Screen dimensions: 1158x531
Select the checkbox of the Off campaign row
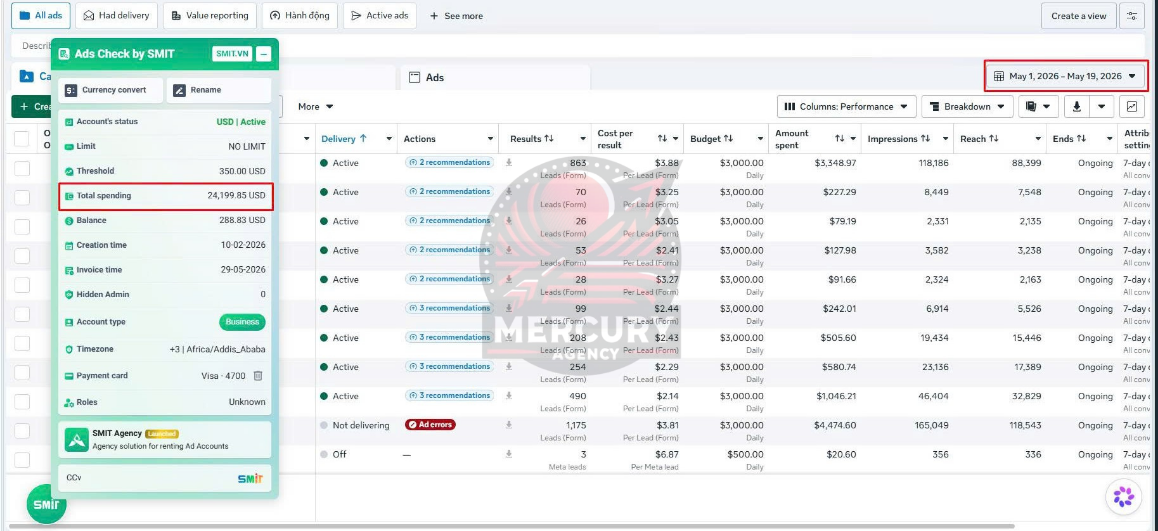click(22, 460)
